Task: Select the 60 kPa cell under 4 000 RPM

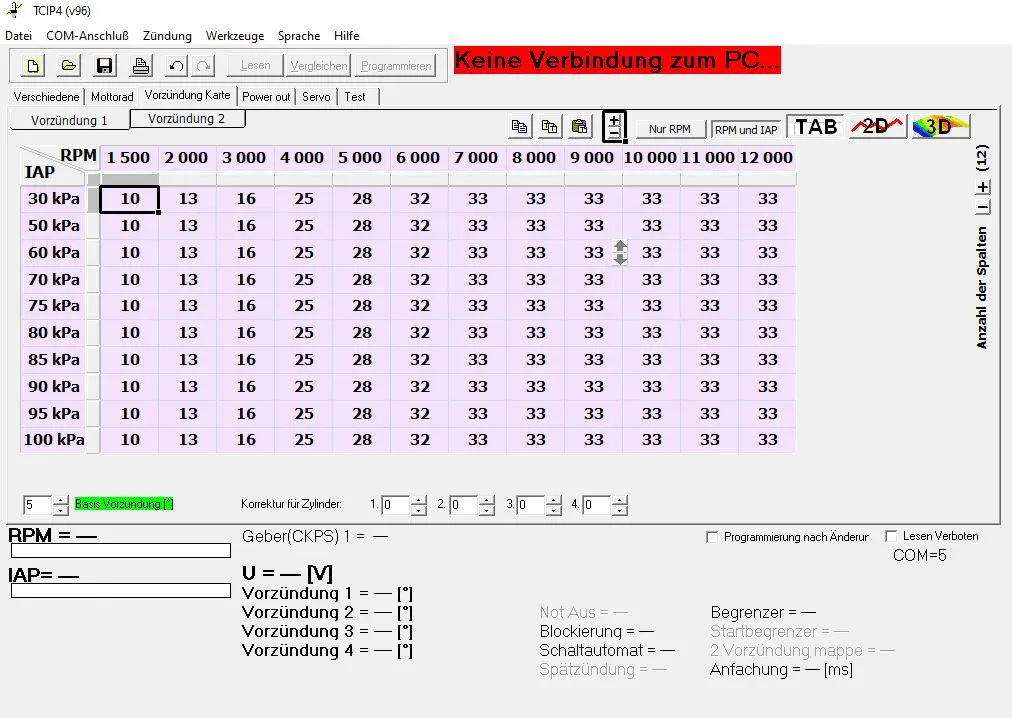Action: [x=303, y=252]
